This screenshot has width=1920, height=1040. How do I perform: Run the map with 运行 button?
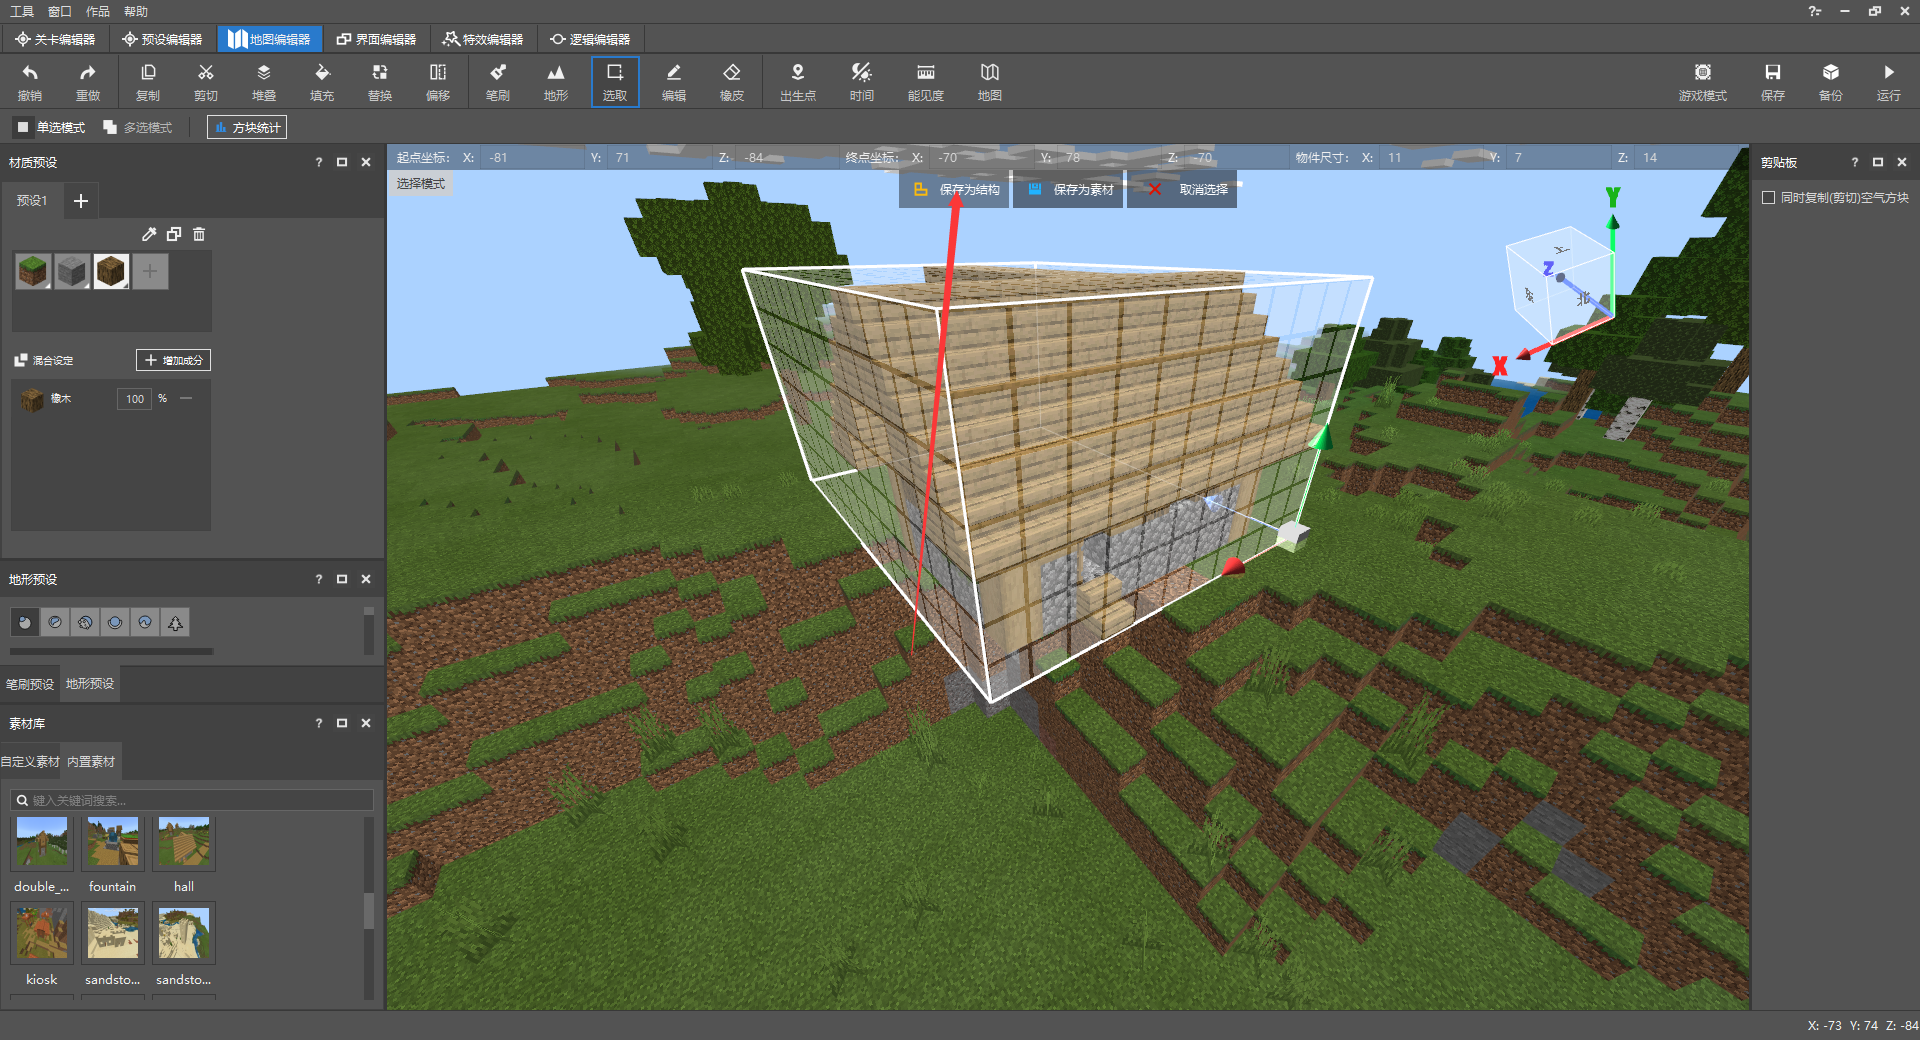(x=1889, y=82)
